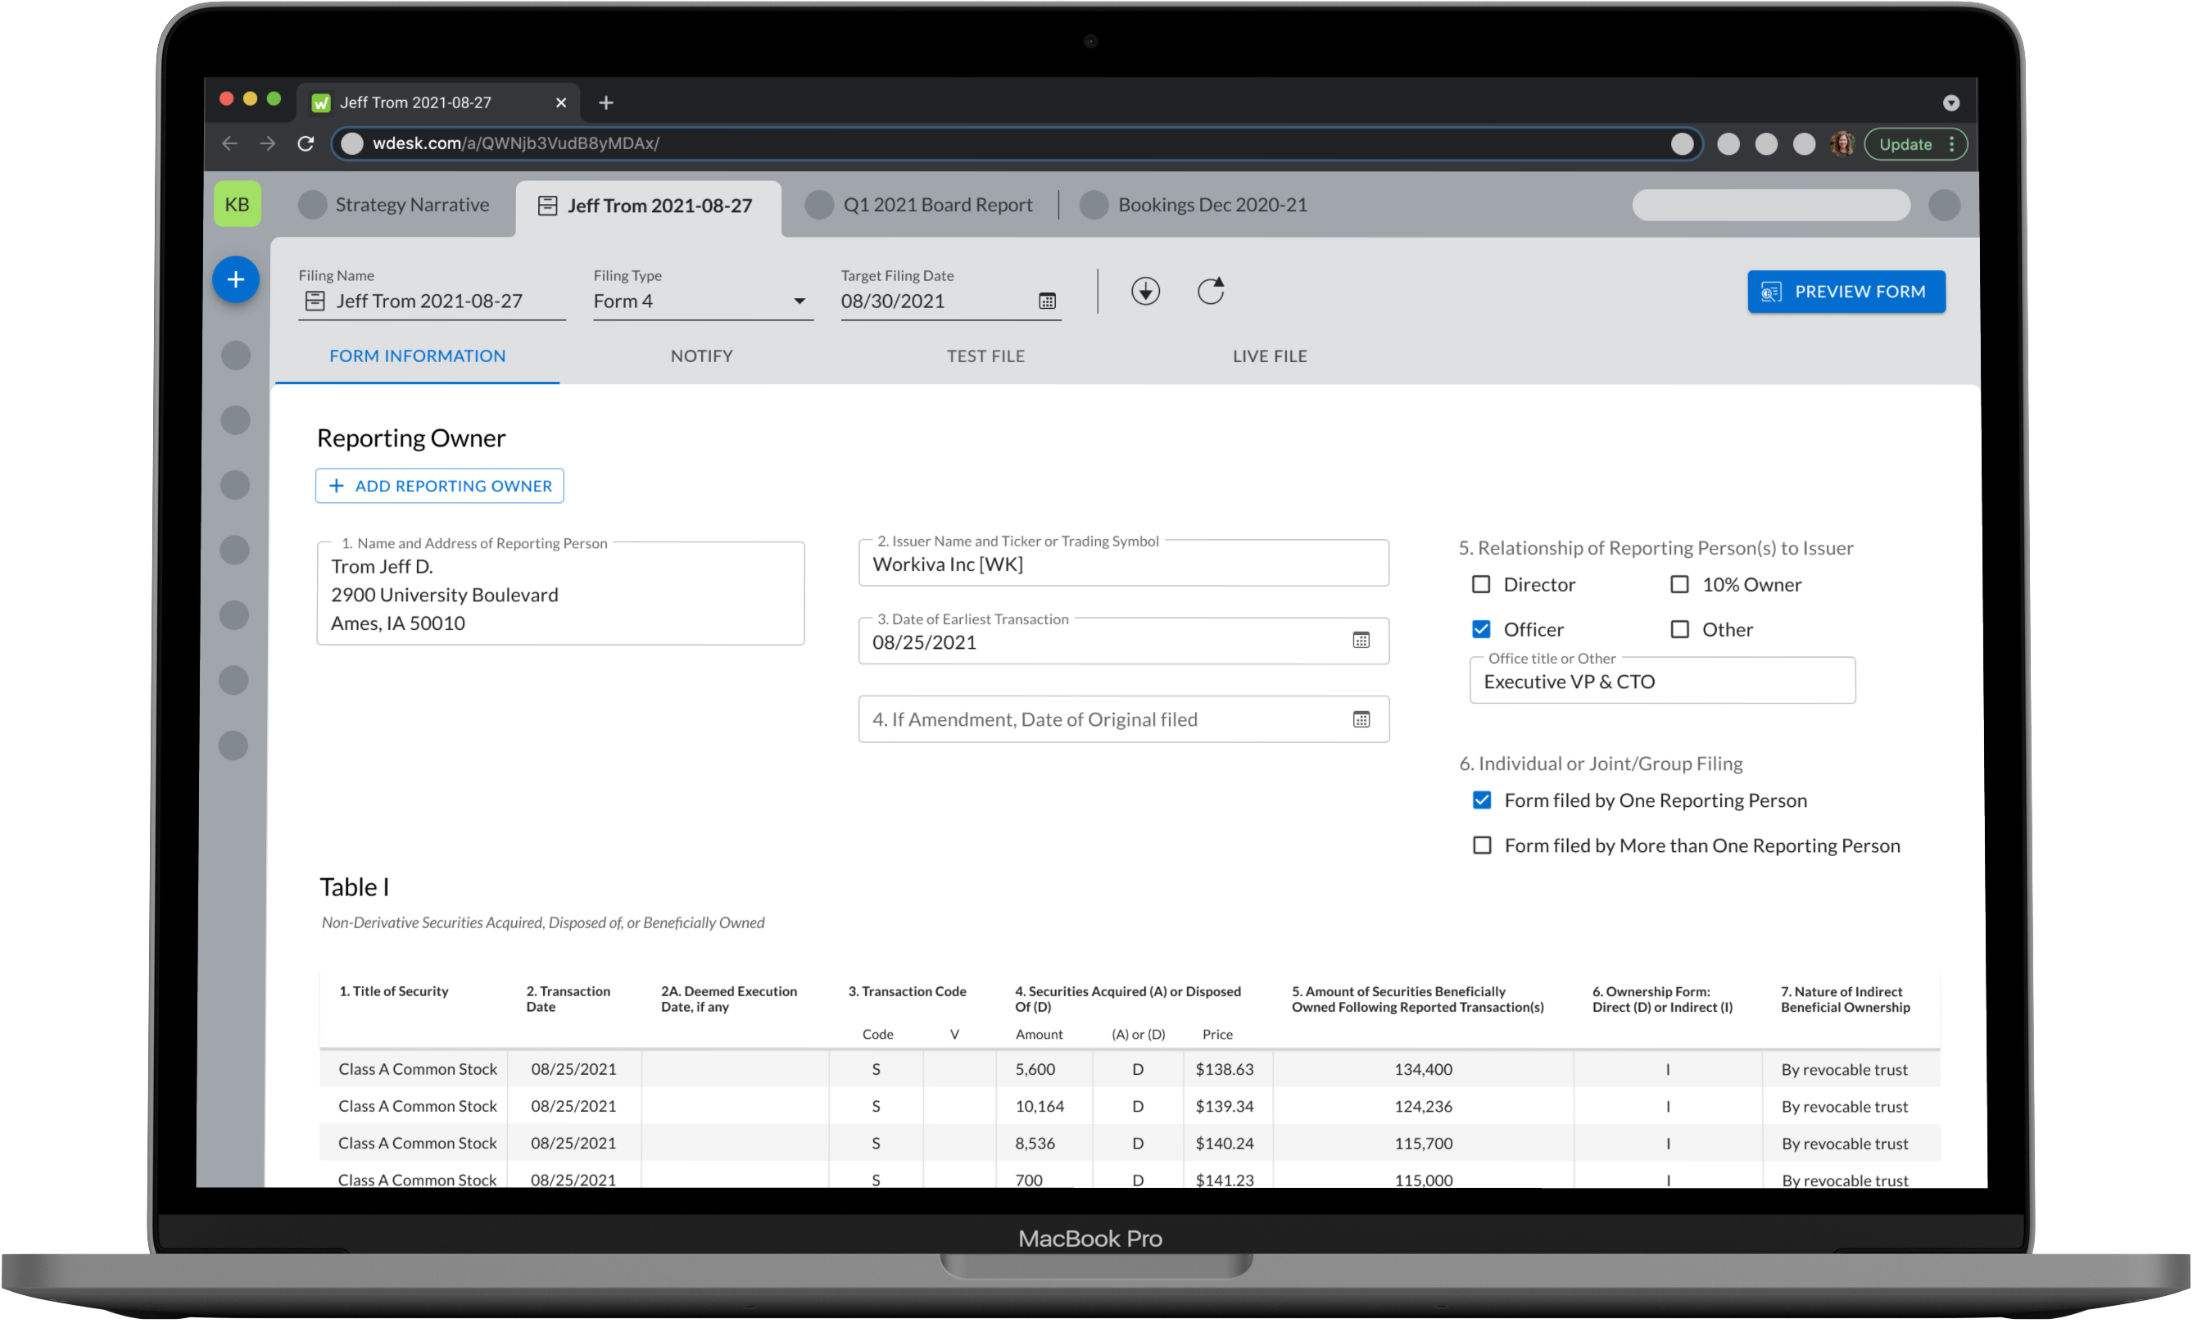Open Target Filing Date calendar icon
The width and height of the screenshot is (2192, 1320).
pyautogui.click(x=1047, y=301)
